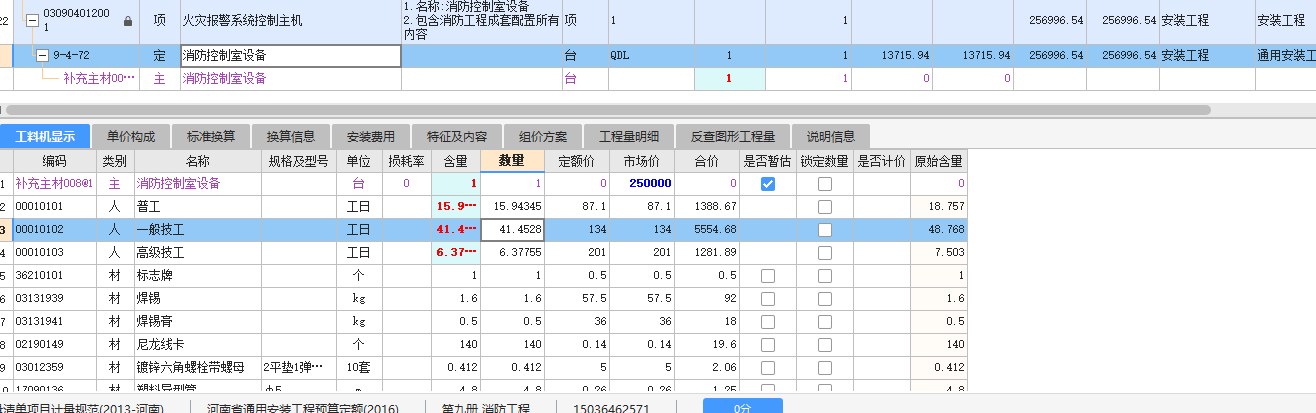Screen dimensions: 1316x413
Task: Check 是否暂估 for 尼龙线卡 row
Action: pyautogui.click(x=768, y=345)
